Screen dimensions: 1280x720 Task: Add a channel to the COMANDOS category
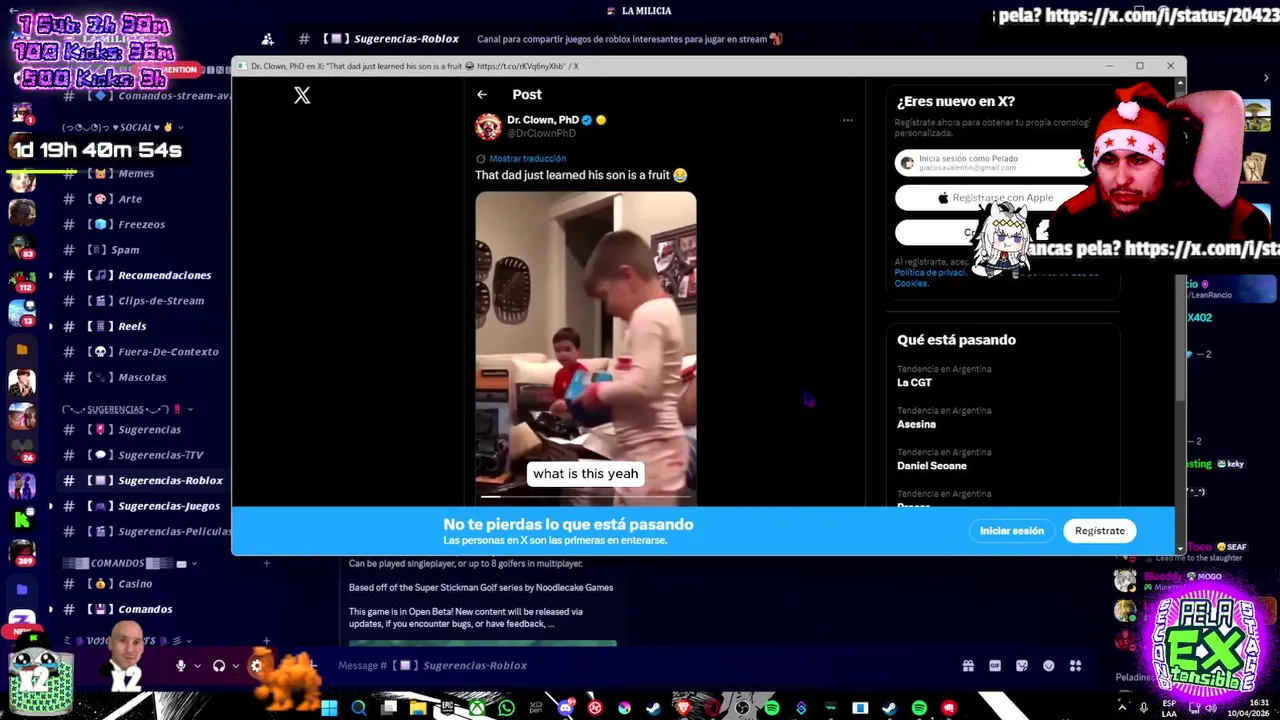click(x=267, y=563)
